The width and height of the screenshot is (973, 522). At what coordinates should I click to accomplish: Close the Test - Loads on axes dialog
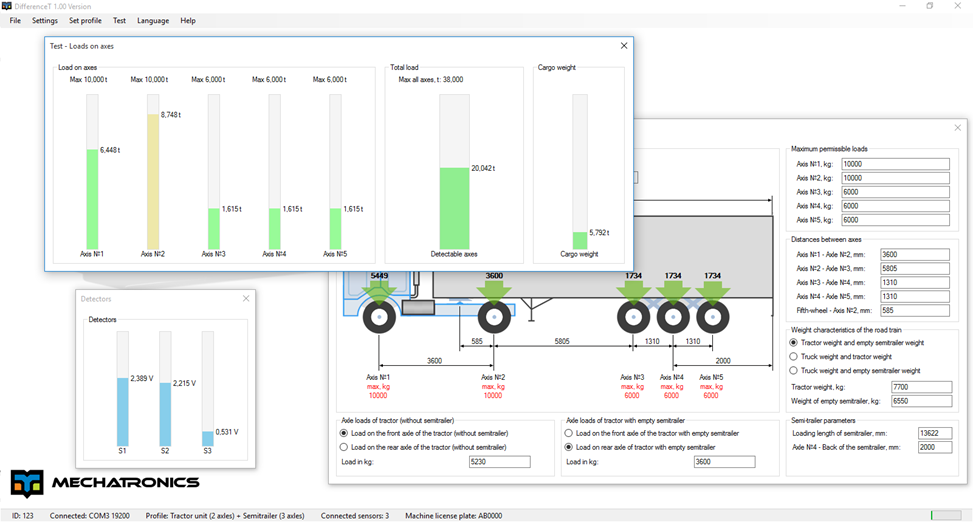click(x=624, y=45)
